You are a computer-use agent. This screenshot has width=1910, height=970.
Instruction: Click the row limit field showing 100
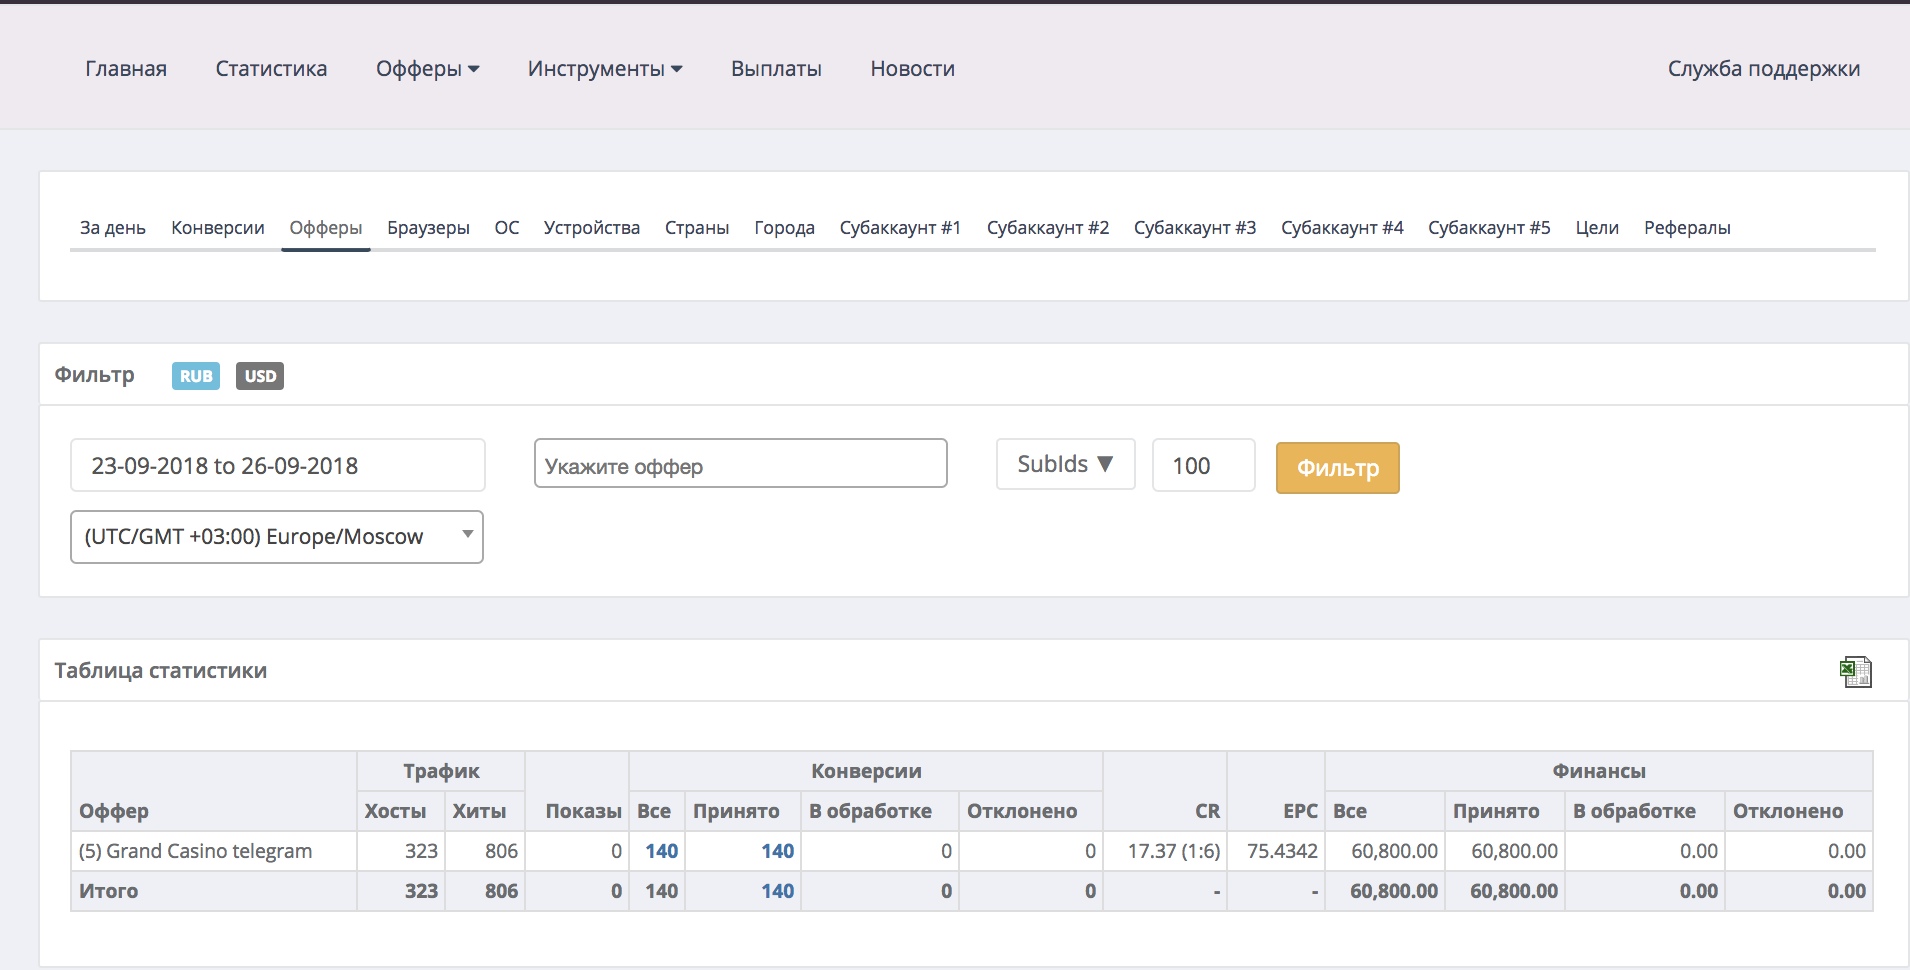click(x=1203, y=466)
